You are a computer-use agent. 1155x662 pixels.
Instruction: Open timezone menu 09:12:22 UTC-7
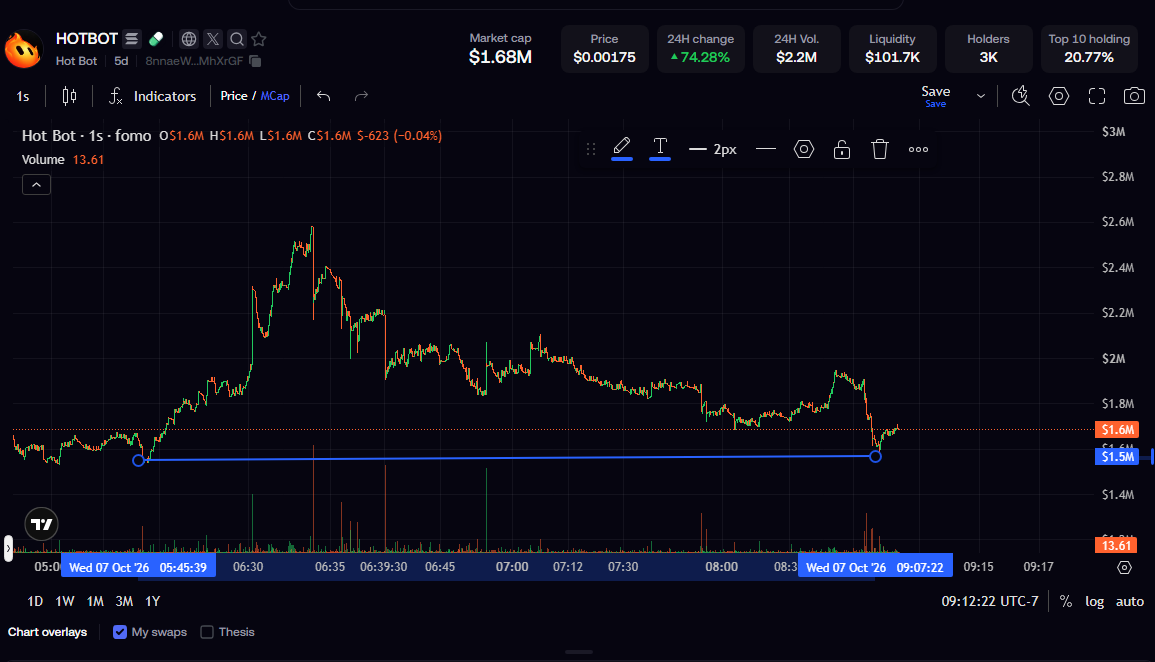click(x=989, y=602)
